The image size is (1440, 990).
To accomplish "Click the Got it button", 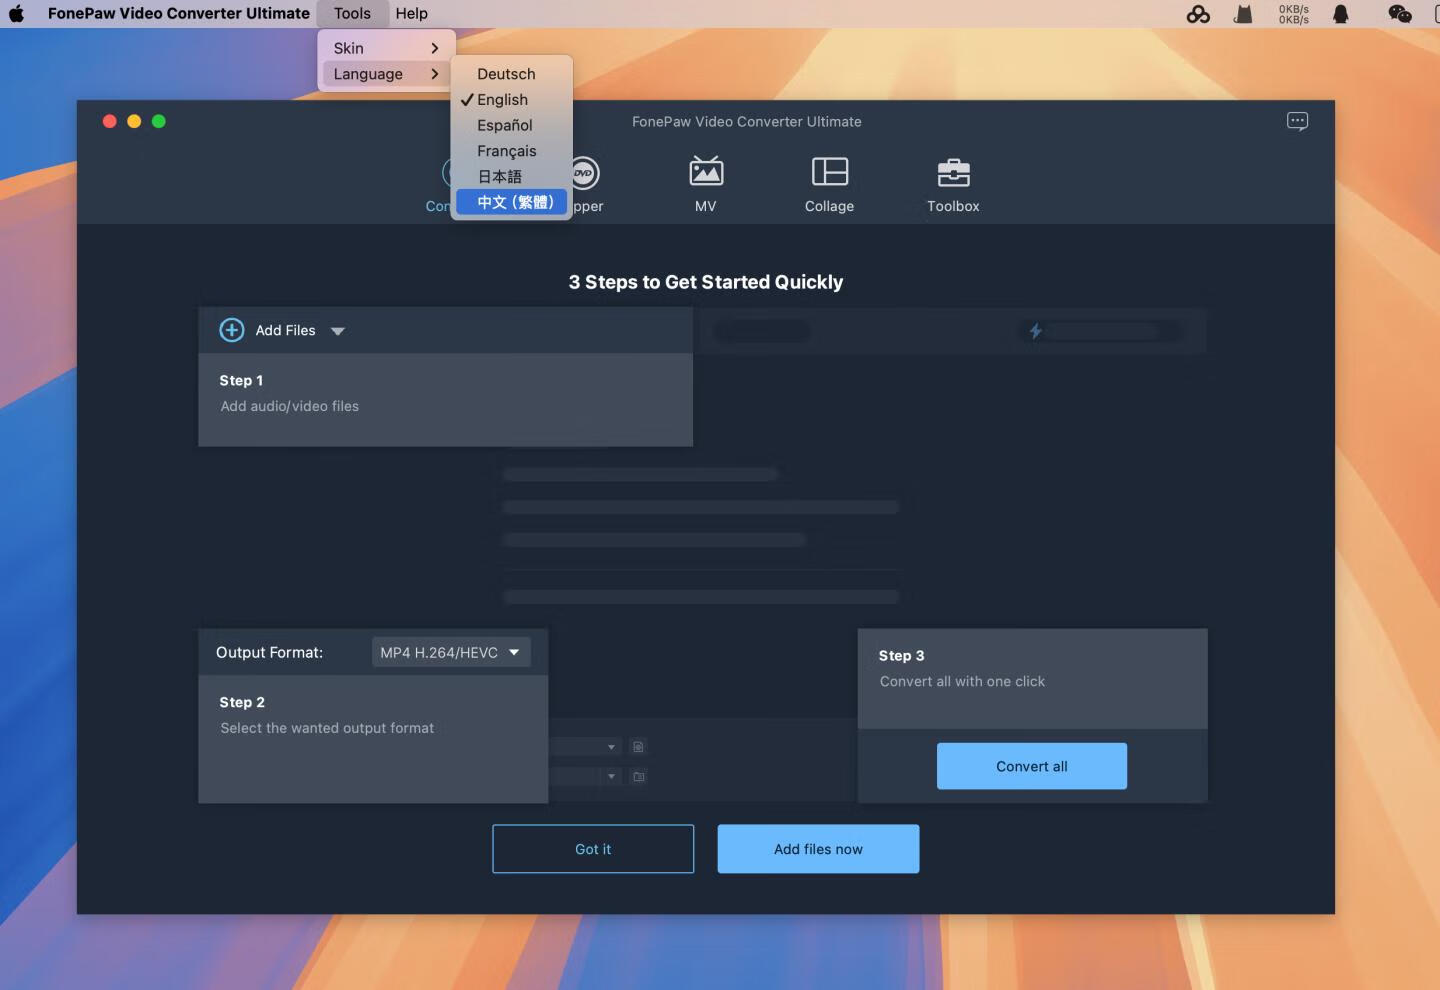I will (x=593, y=849).
